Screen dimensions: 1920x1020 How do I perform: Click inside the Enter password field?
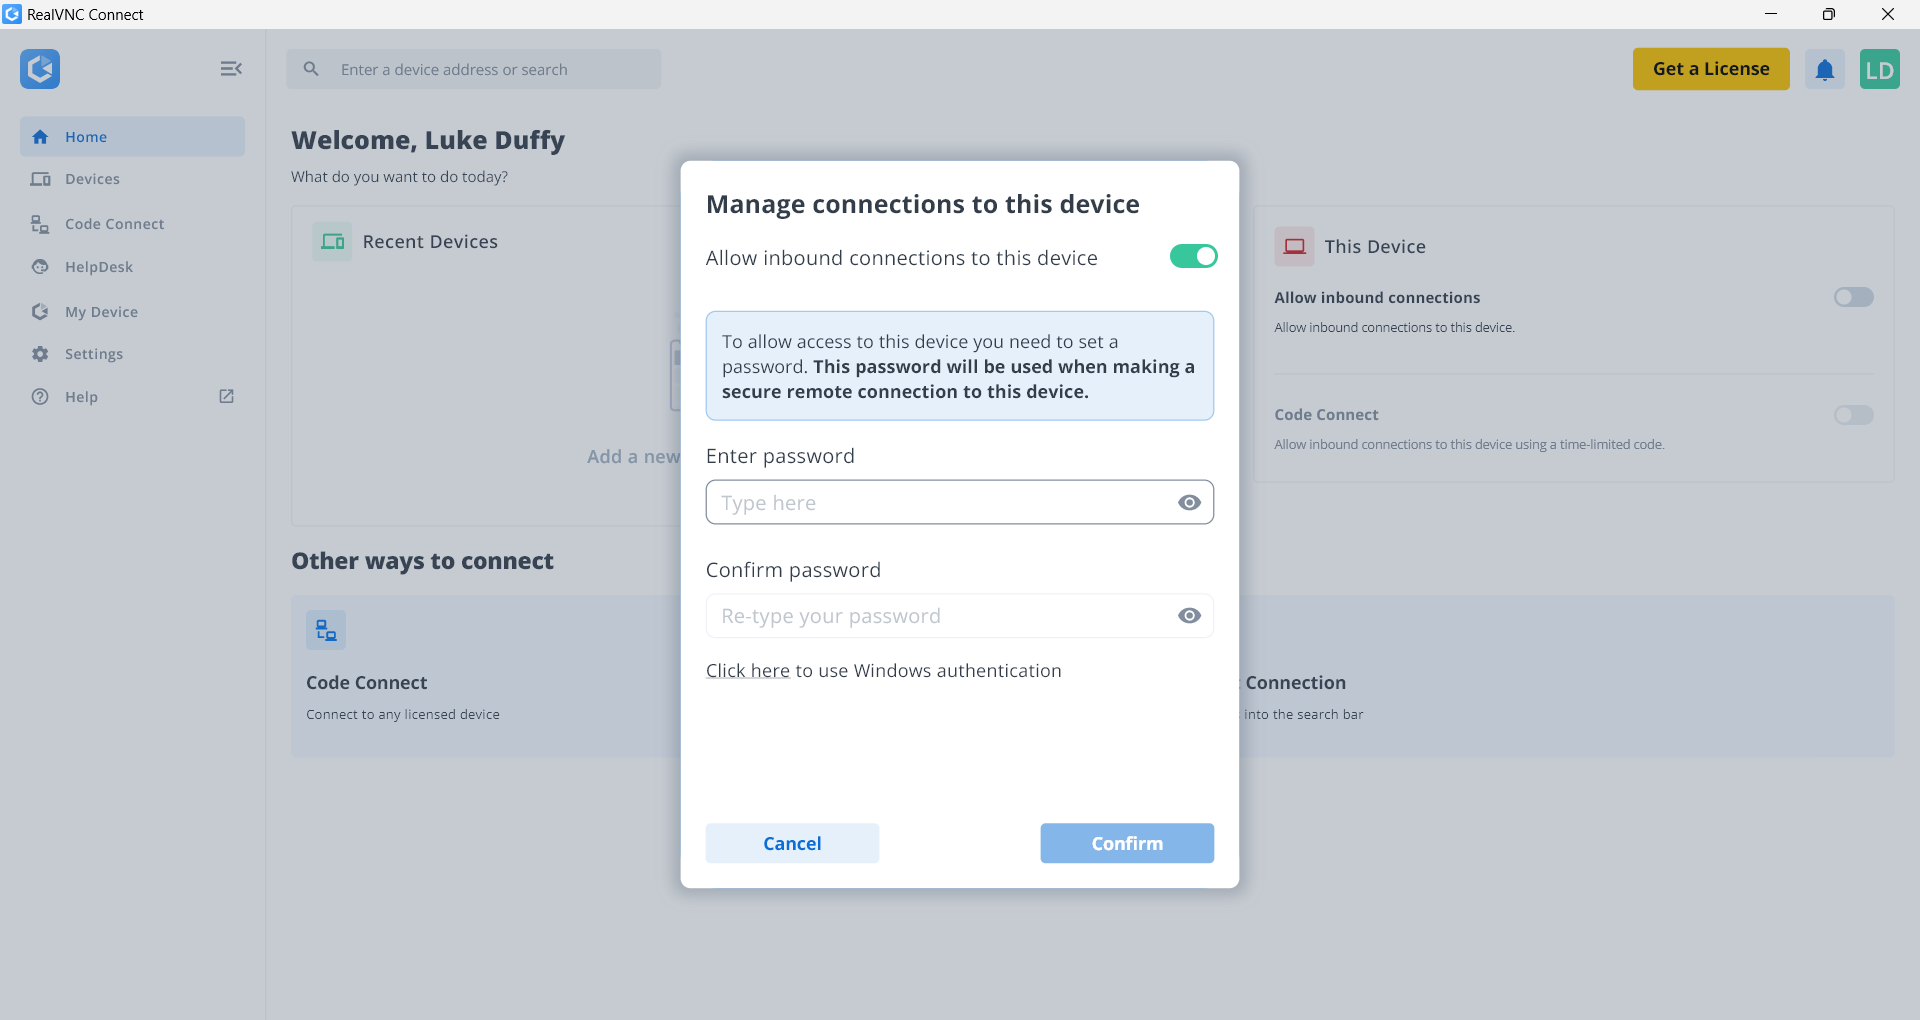point(930,502)
